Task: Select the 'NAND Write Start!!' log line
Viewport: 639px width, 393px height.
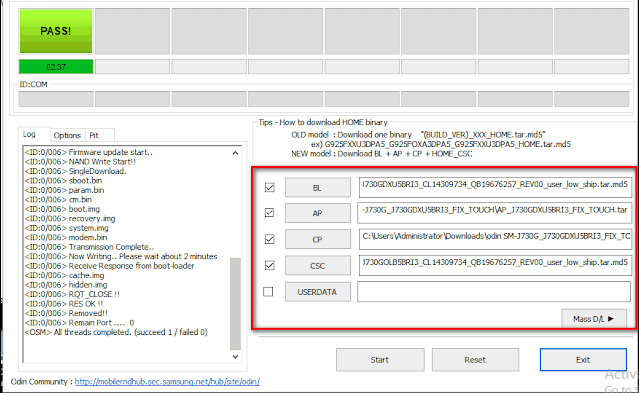Action: (80, 161)
